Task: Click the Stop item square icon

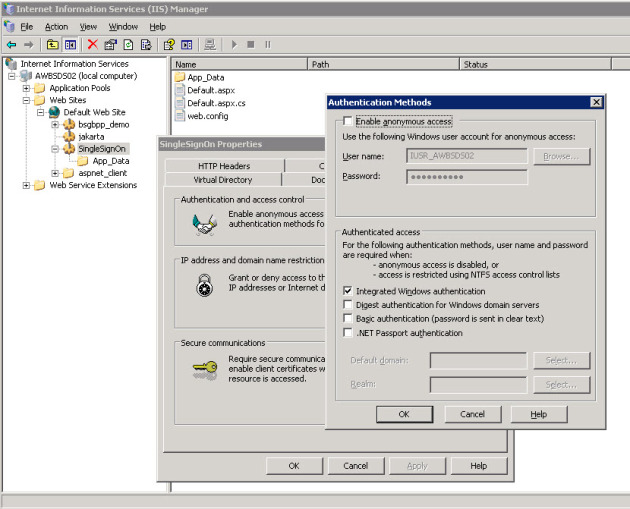Action: [251, 45]
